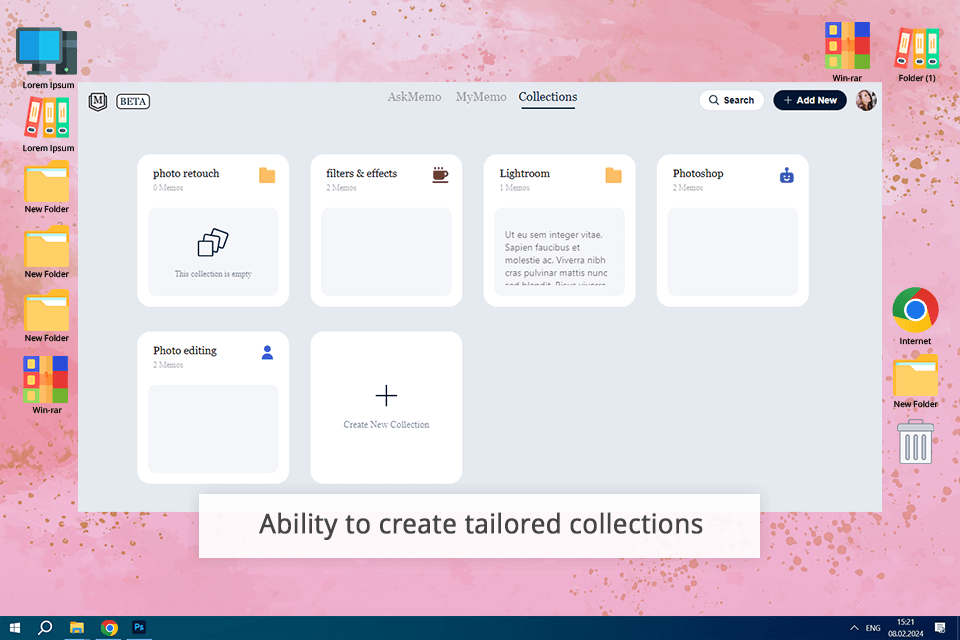Click the folder icon on photo retouch card

pyautogui.click(x=267, y=175)
